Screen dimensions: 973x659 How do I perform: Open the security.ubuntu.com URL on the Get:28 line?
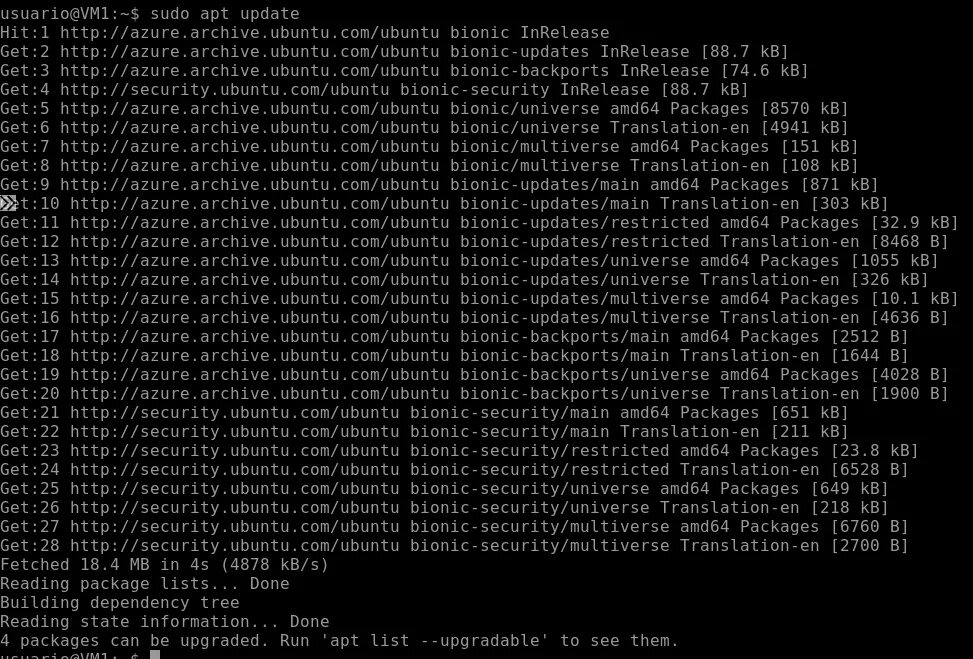235,545
